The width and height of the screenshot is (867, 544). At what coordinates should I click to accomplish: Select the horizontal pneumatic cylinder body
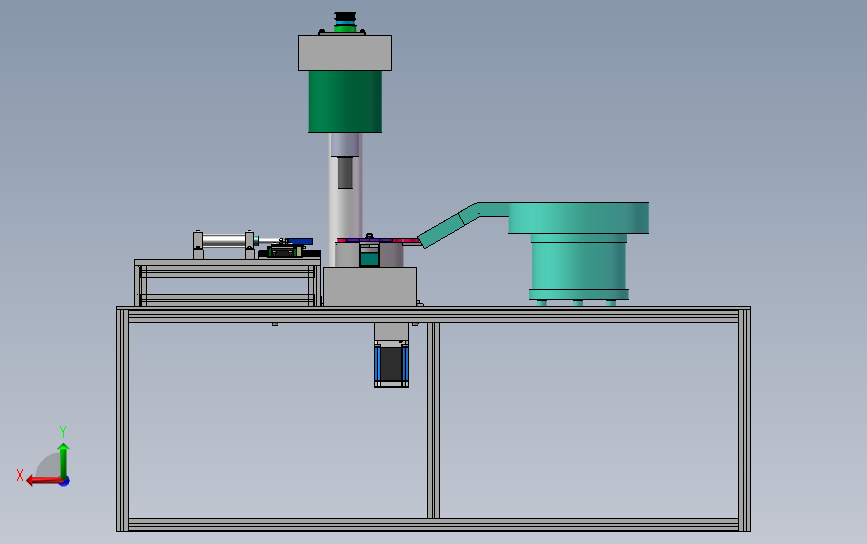[224, 240]
